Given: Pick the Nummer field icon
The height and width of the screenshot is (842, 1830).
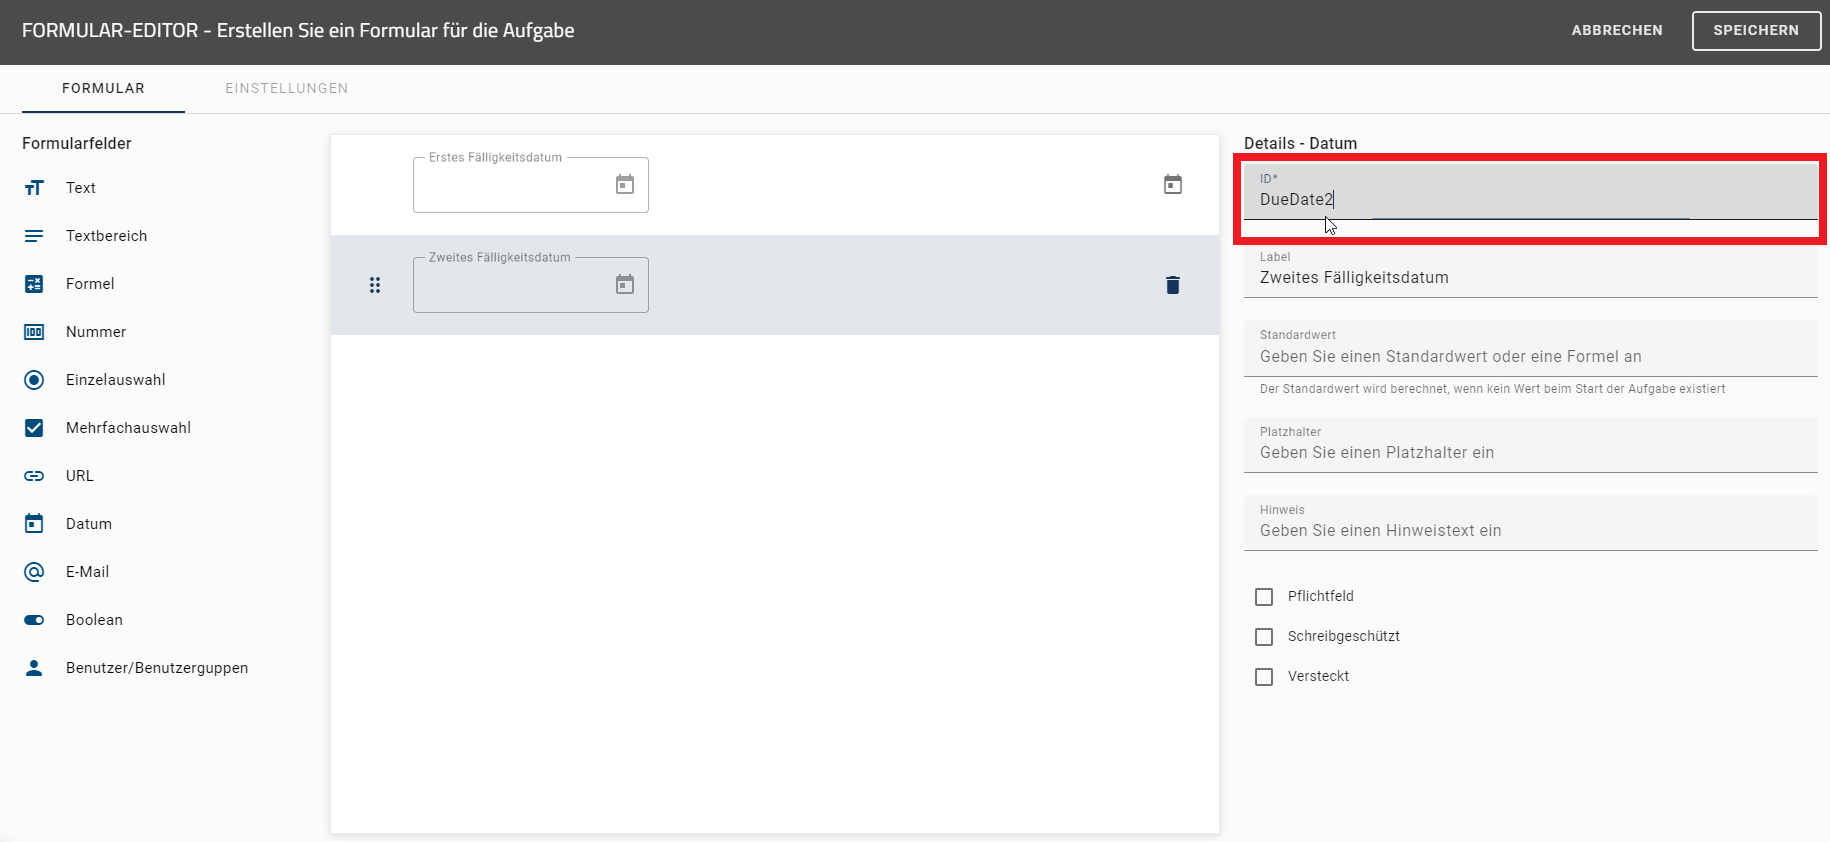Looking at the screenshot, I should 34,332.
